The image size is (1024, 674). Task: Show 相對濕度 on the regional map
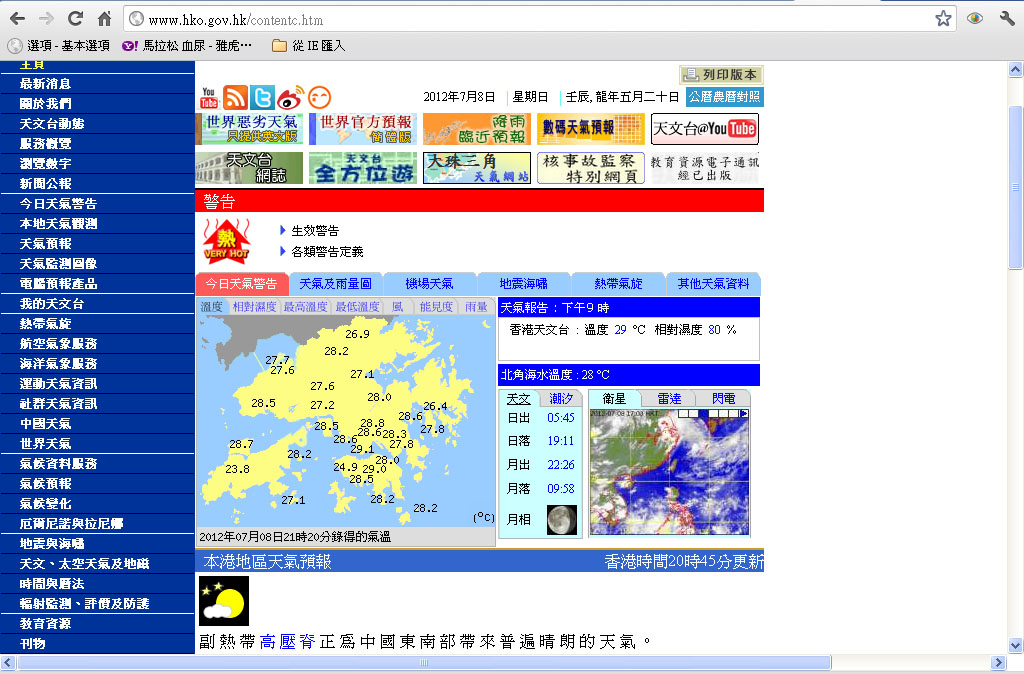(x=254, y=307)
